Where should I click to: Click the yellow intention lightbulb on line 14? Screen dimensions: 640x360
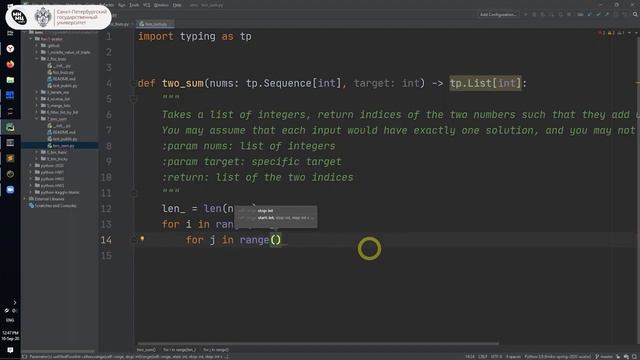(x=142, y=238)
